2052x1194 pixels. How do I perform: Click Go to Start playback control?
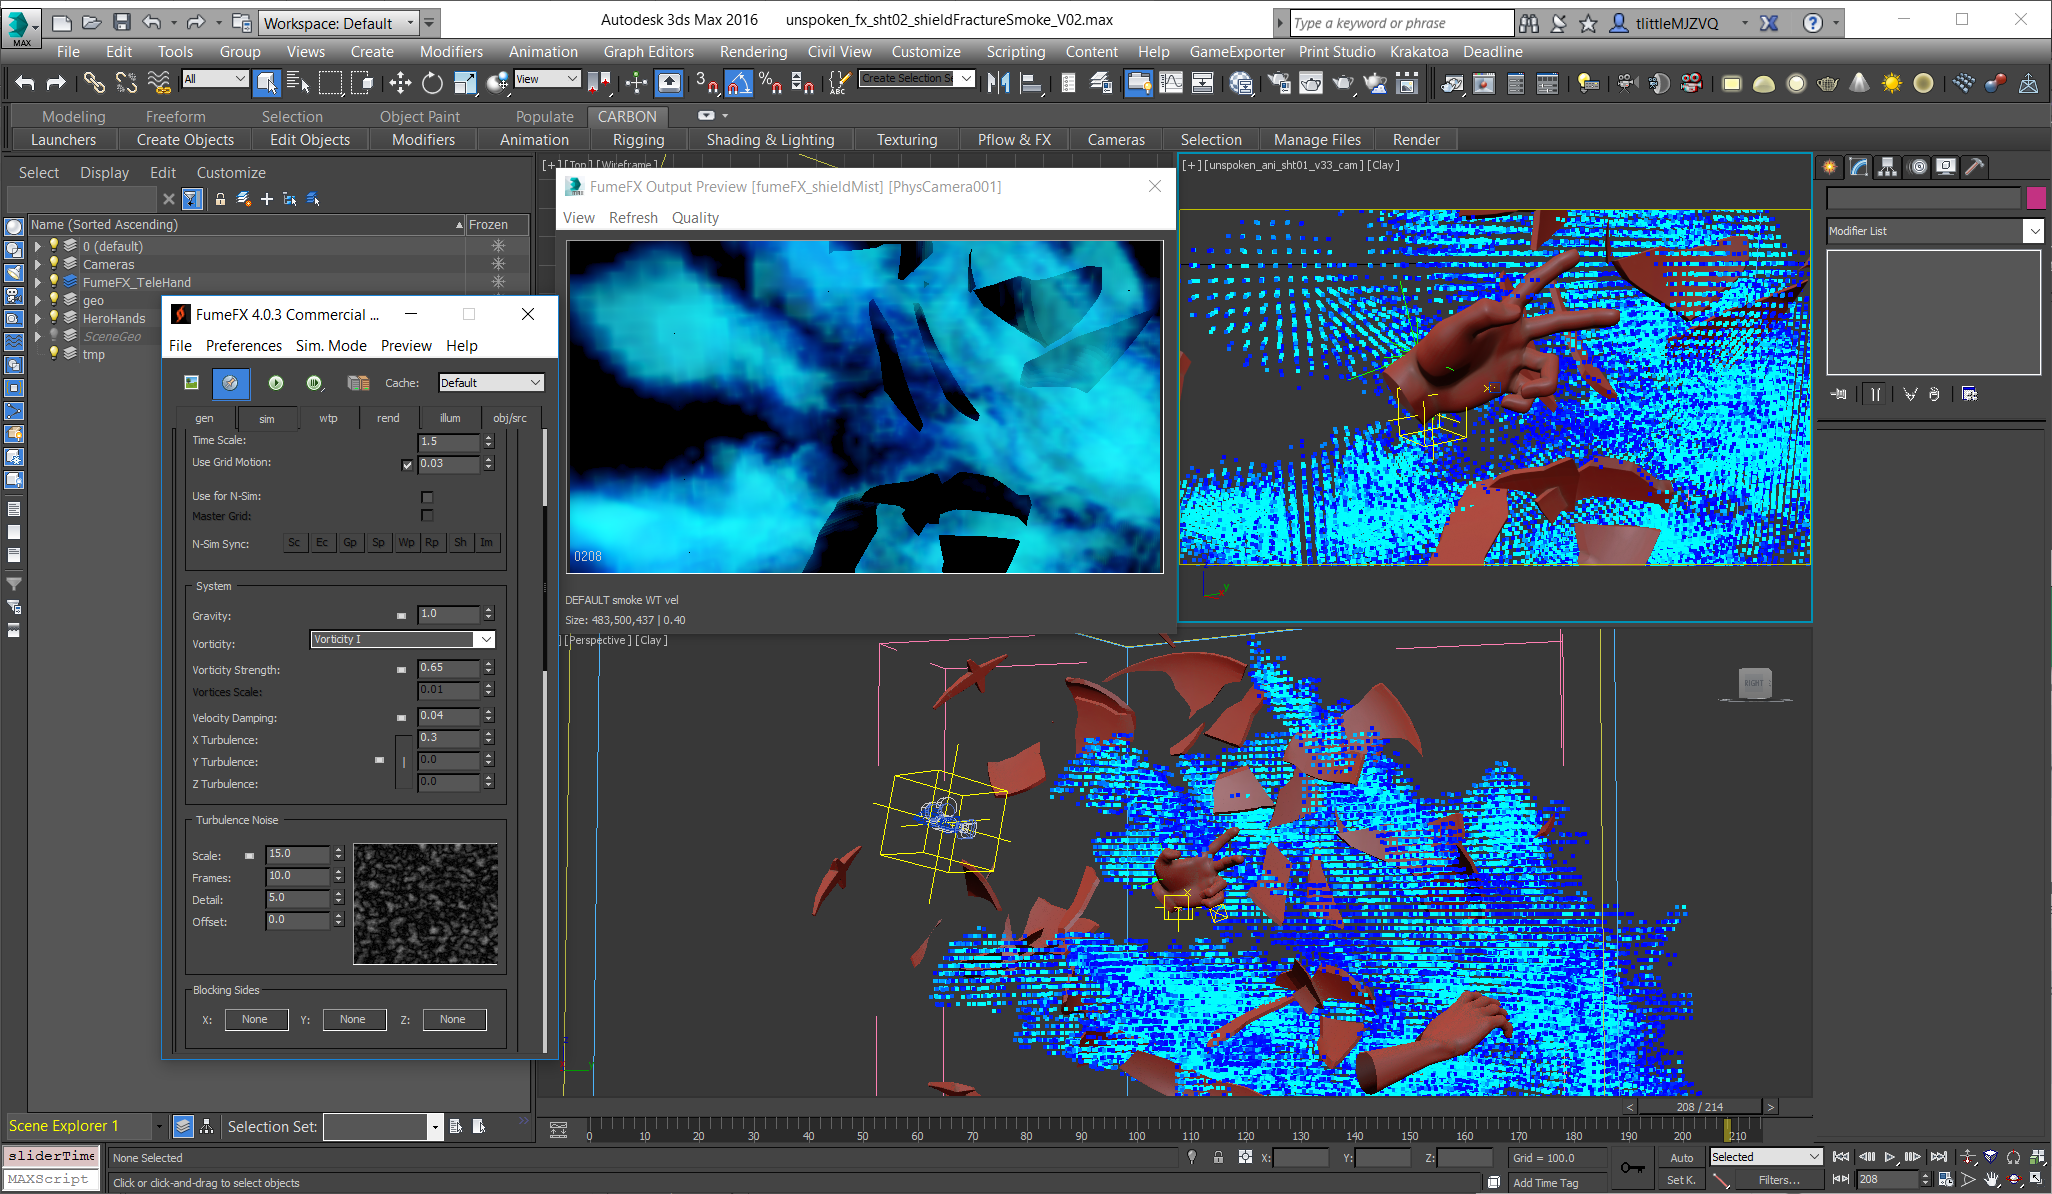click(1841, 1157)
